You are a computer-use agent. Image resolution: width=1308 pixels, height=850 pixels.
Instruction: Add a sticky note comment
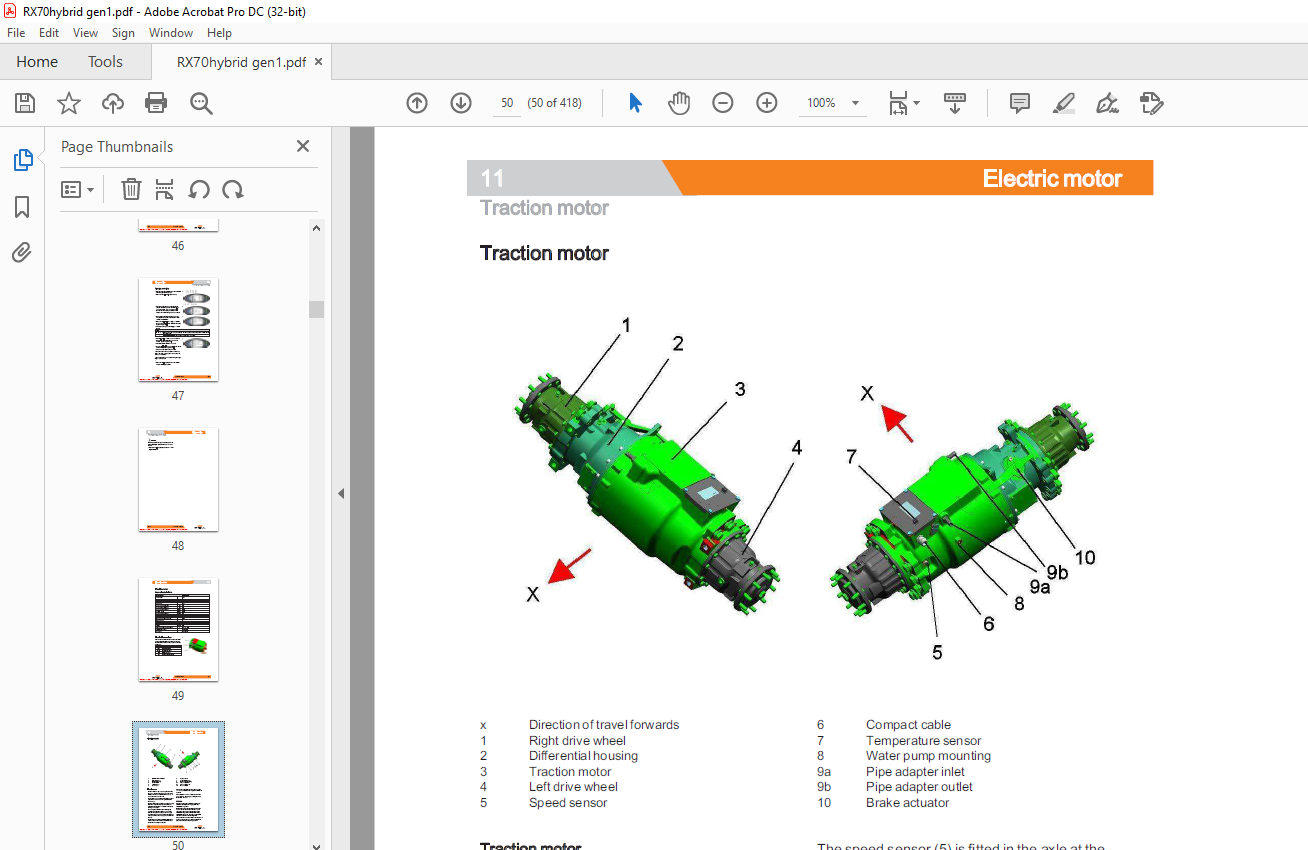pyautogui.click(x=1020, y=103)
